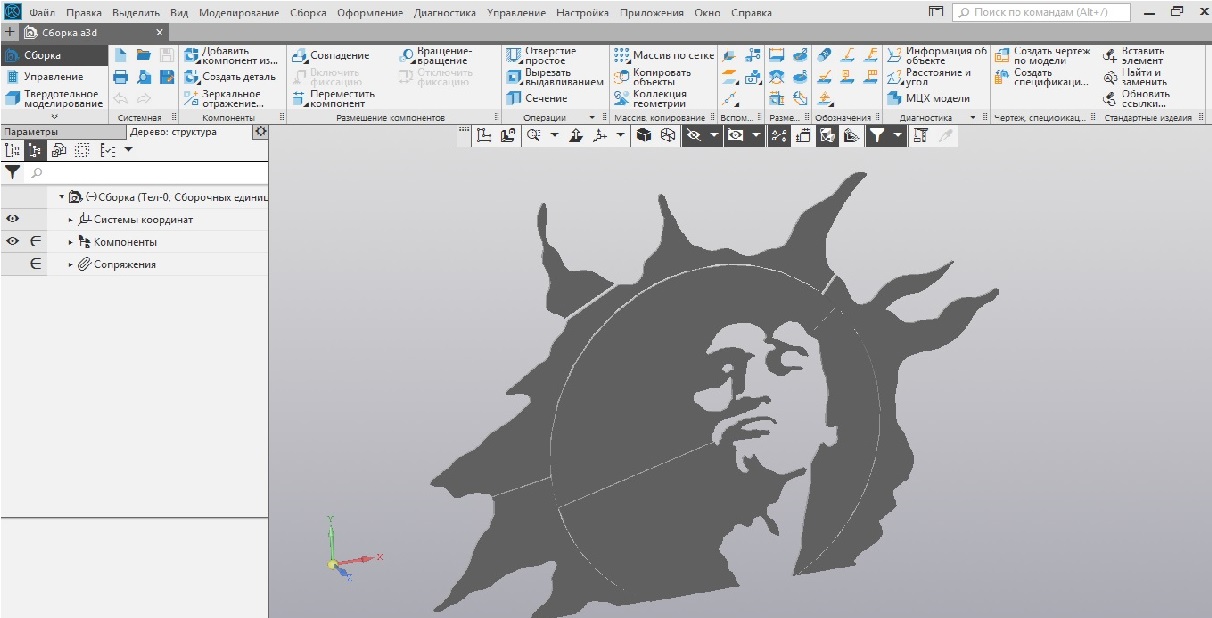This screenshot has height=618, width=1212.
Task: Open Information about object tool
Action: click(937, 55)
